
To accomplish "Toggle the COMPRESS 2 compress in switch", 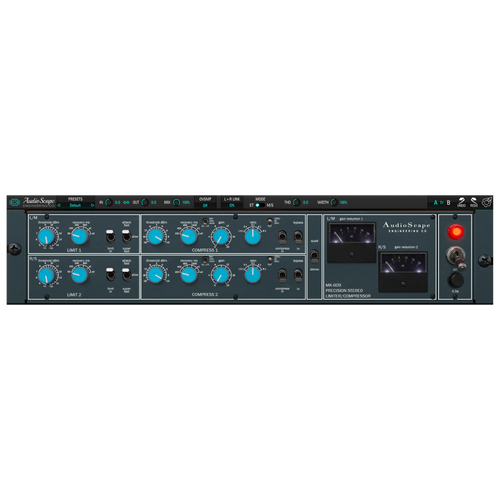I will (x=282, y=275).
